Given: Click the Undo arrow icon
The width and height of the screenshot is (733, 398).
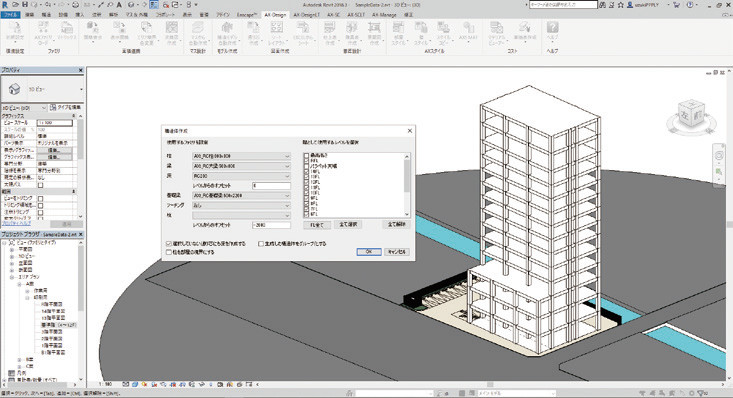Looking at the screenshot, I should 48,5.
